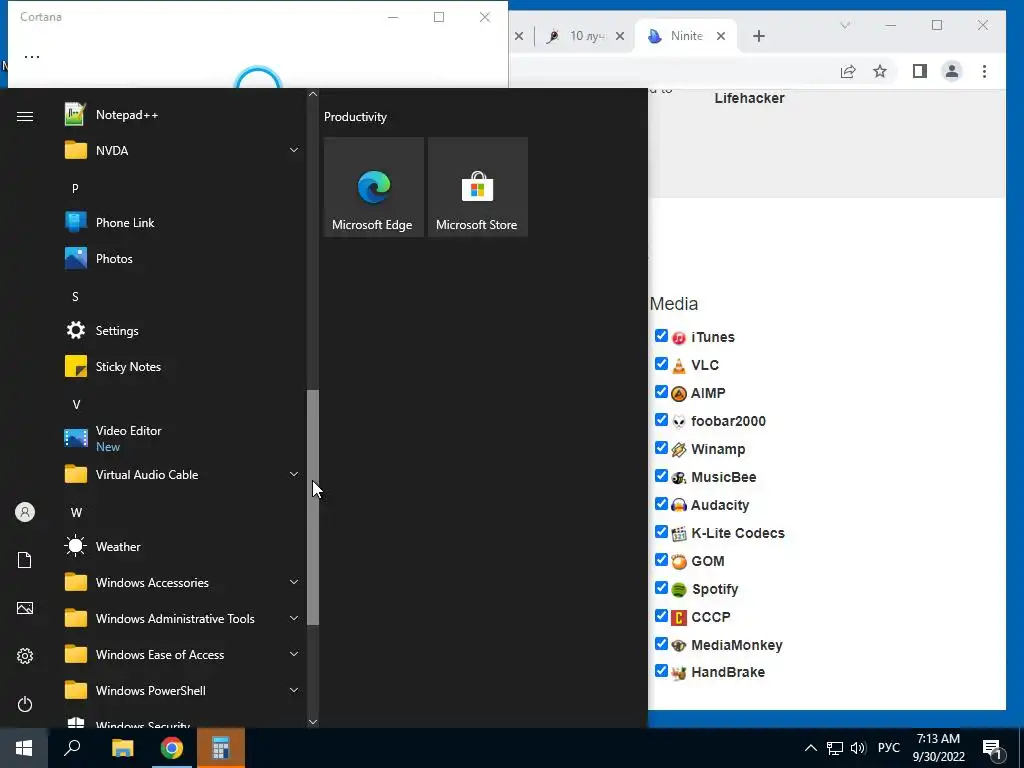Click the S letter group header
Image resolution: width=1024 pixels, height=768 pixels.
tap(75, 296)
